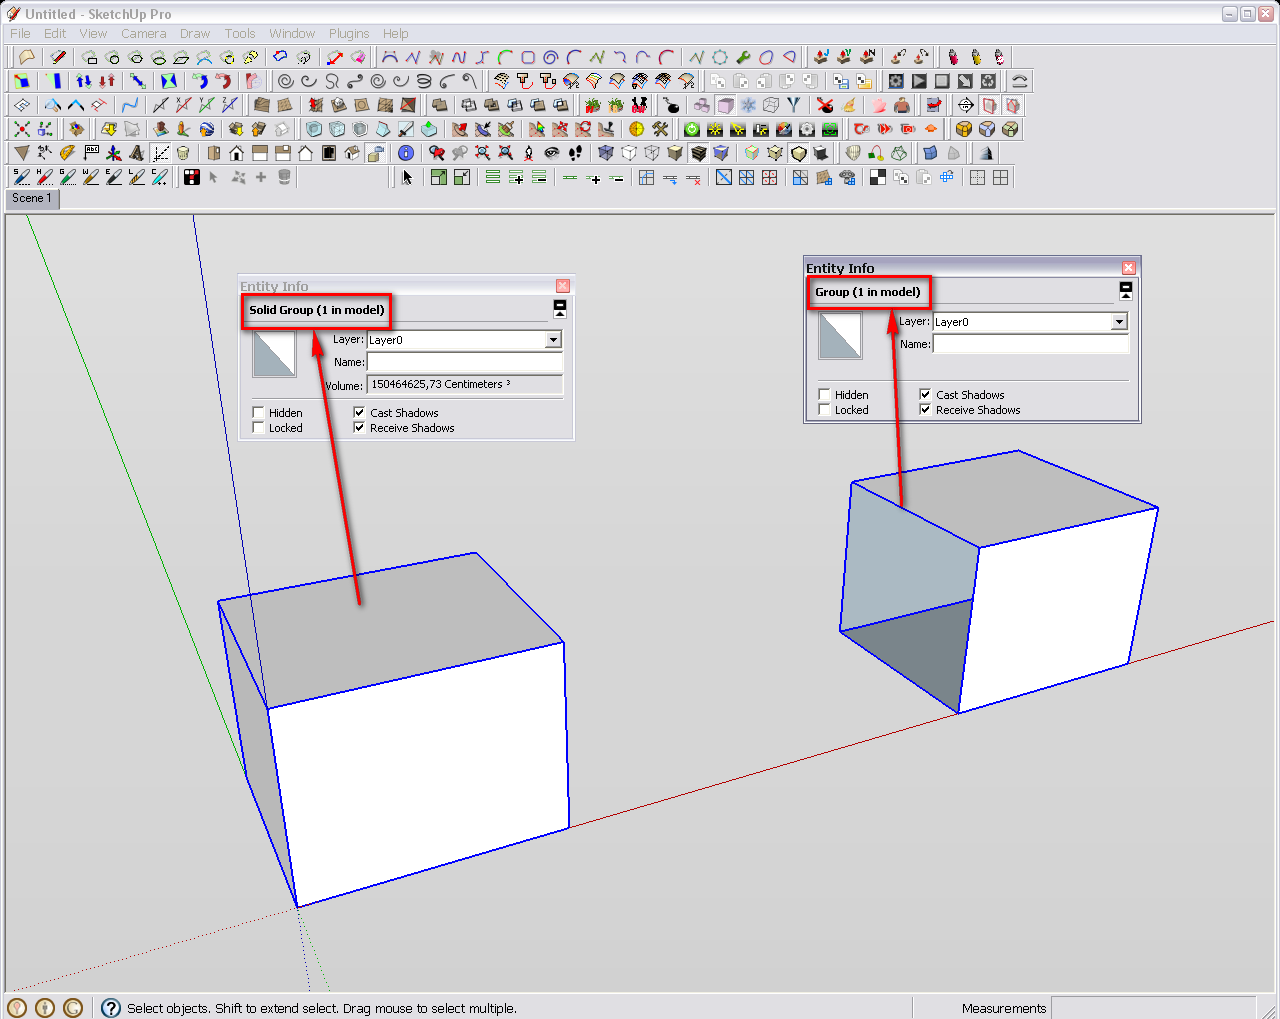1280x1019 pixels.
Task: Open the Help menu
Action: click(396, 33)
